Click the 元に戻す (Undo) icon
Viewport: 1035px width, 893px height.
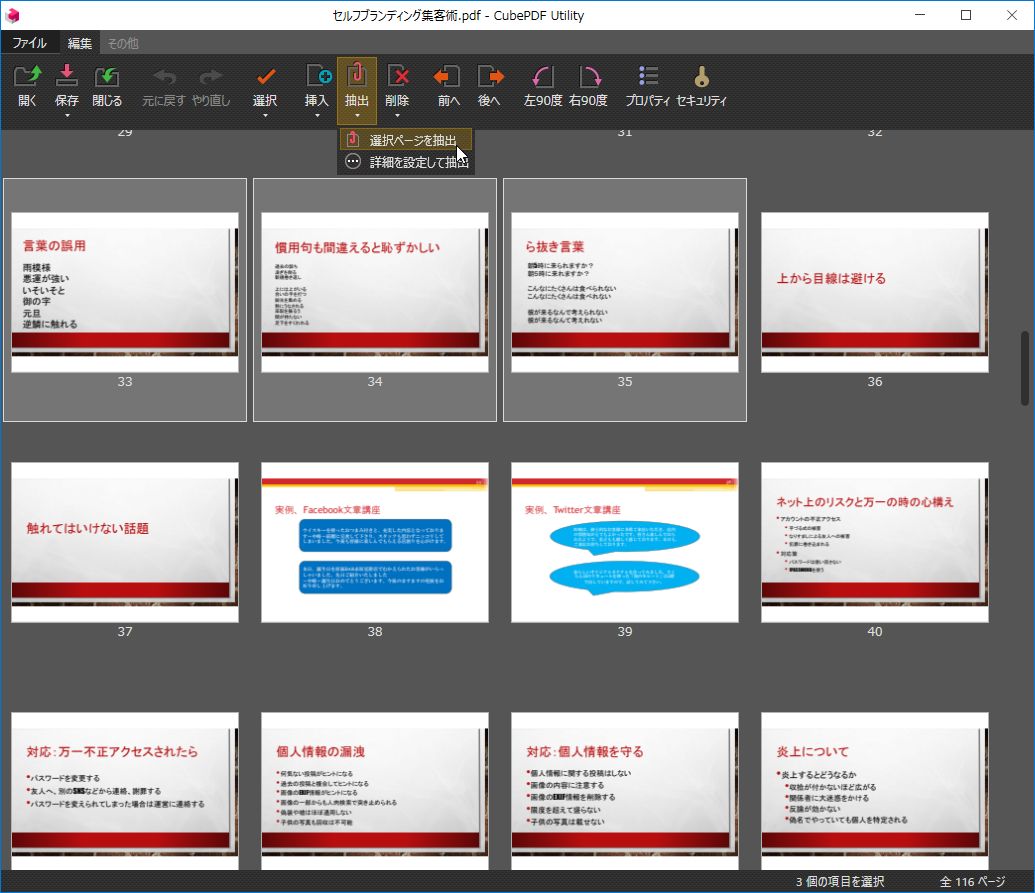[164, 77]
